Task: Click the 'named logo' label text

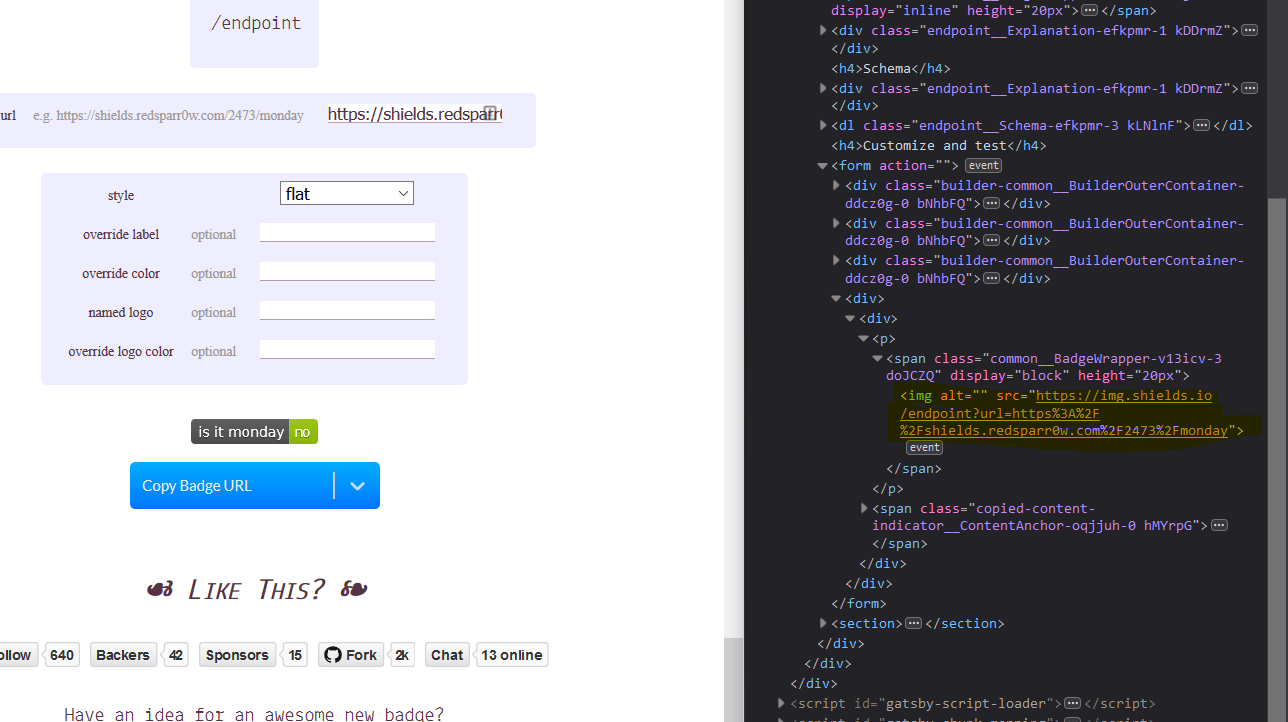Action: [x=121, y=312]
